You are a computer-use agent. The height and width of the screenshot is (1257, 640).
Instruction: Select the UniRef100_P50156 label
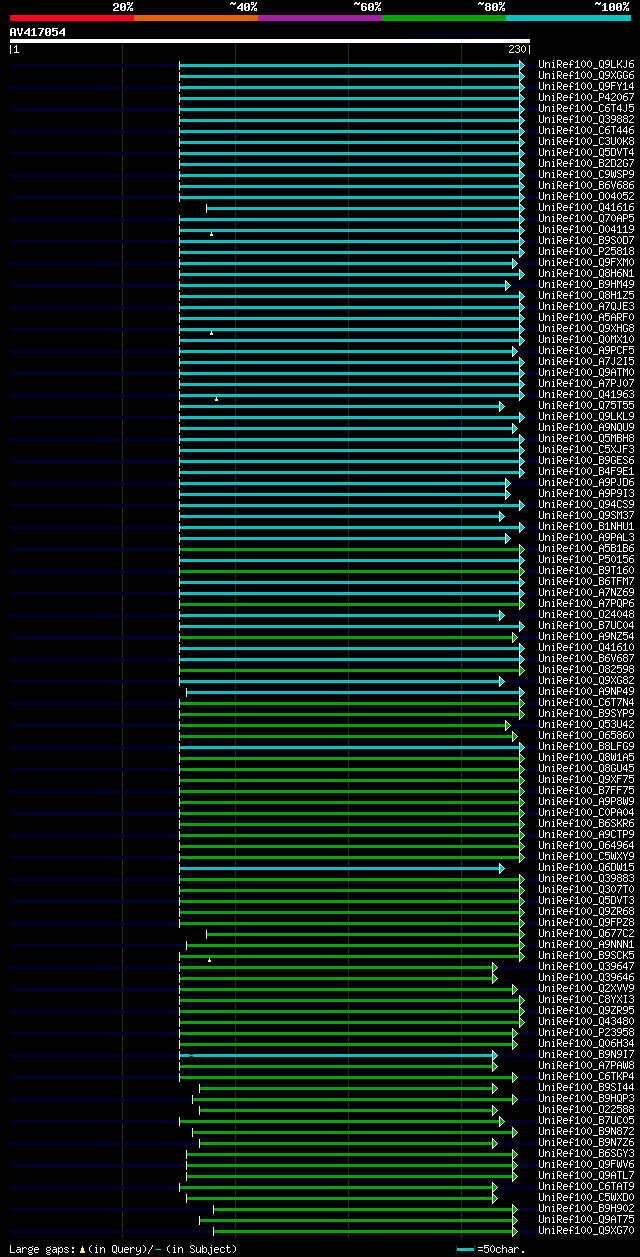[x=586, y=560]
